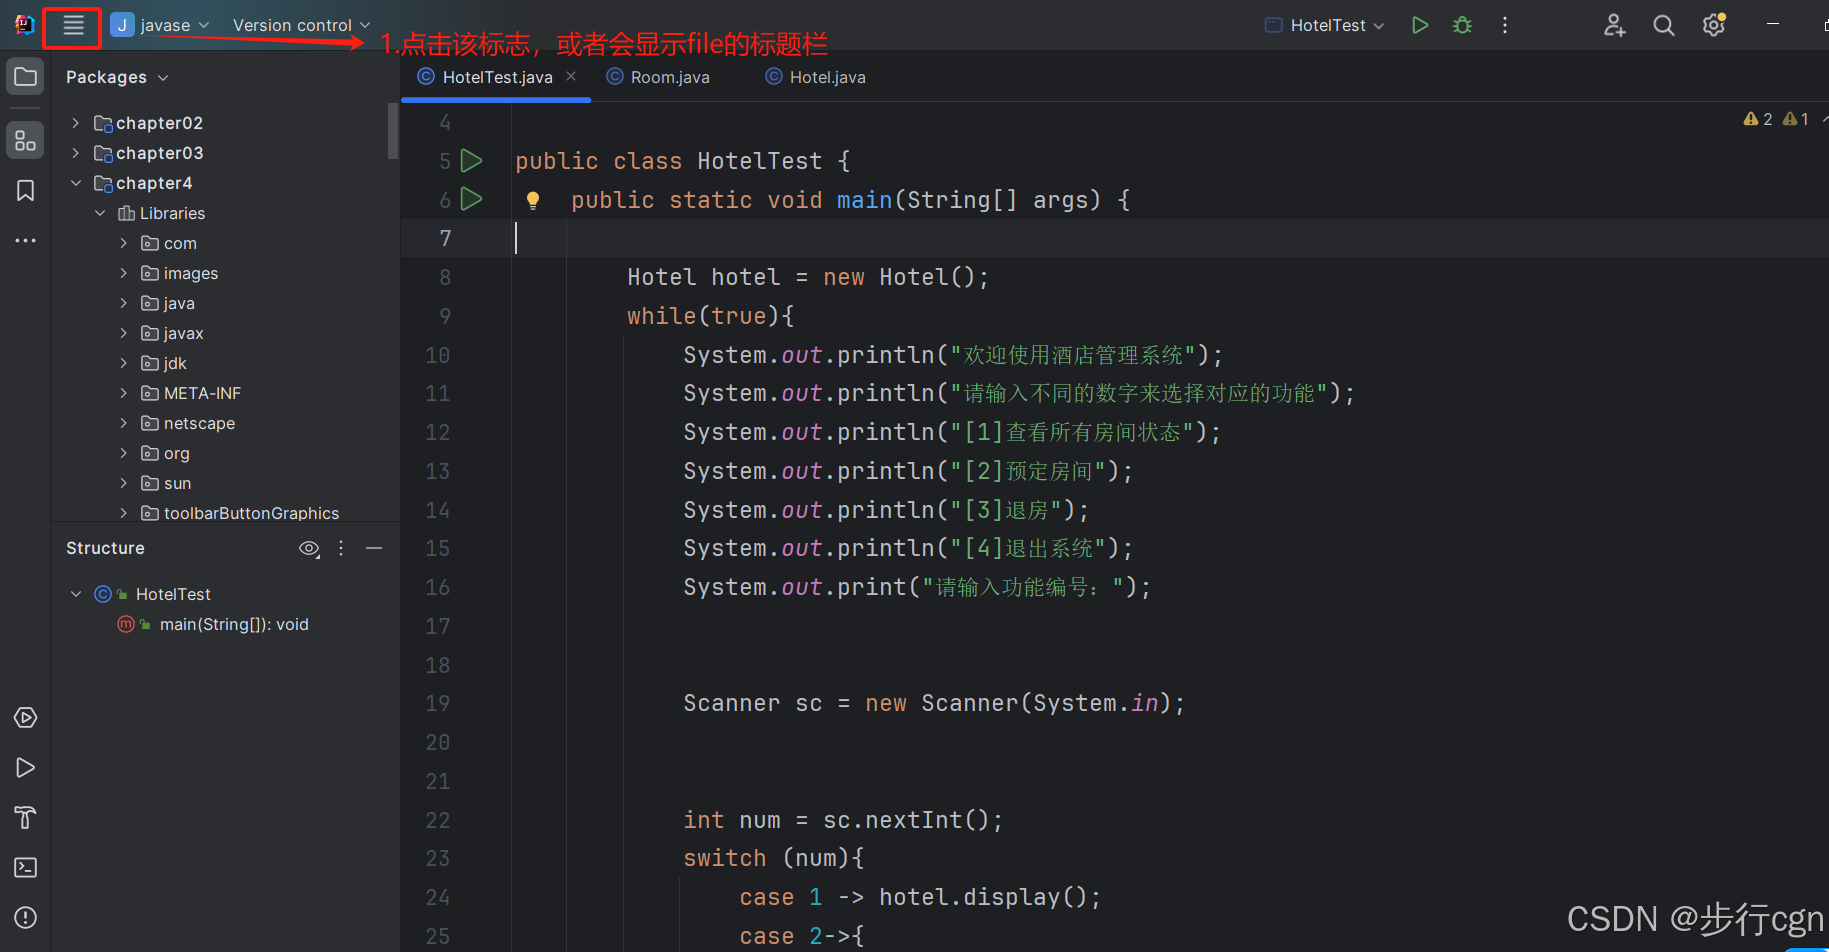Open the Services tool window
Image resolution: width=1829 pixels, height=952 pixels.
26,718
